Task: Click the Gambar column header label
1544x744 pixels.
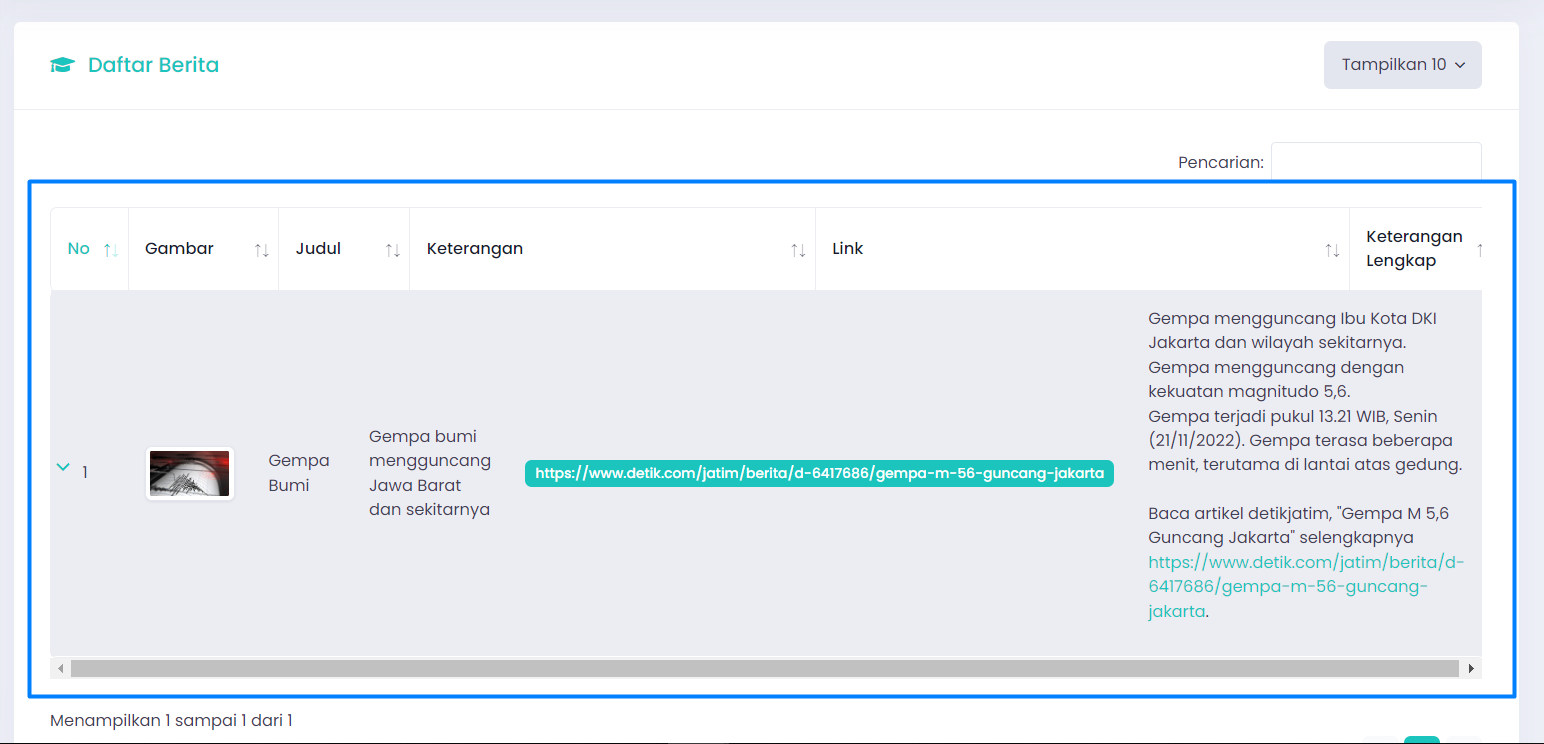Action: point(179,249)
